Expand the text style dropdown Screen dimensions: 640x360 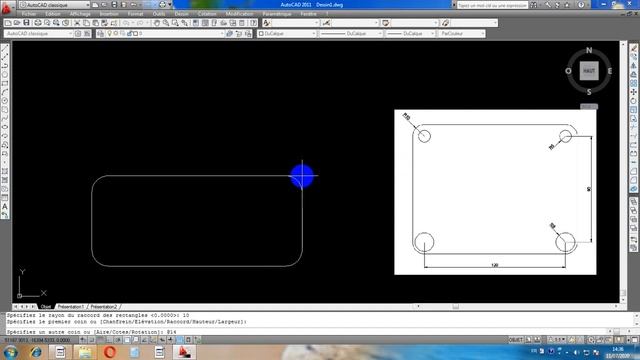coord(316,23)
